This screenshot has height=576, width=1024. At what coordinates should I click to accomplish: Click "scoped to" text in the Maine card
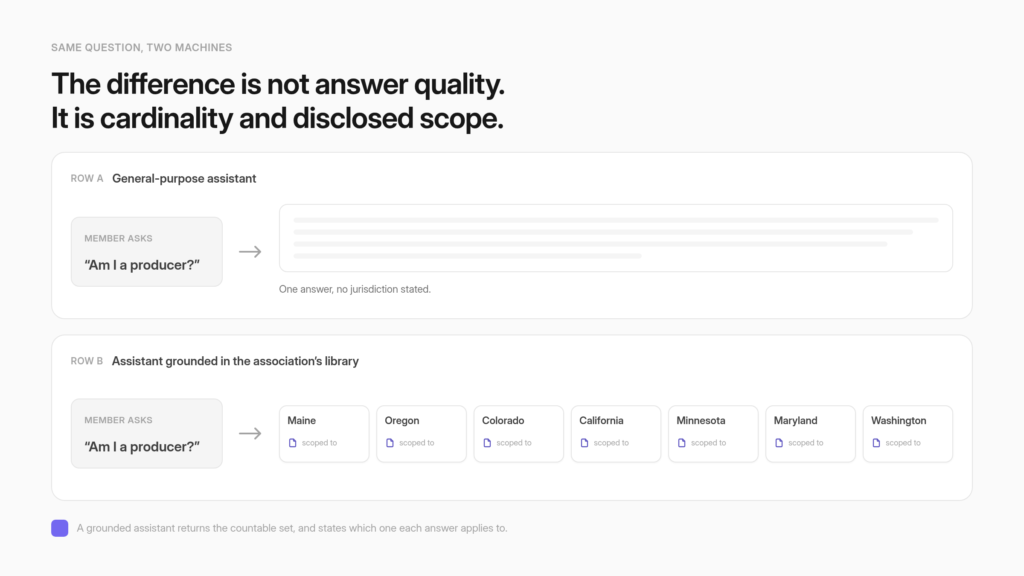point(319,443)
